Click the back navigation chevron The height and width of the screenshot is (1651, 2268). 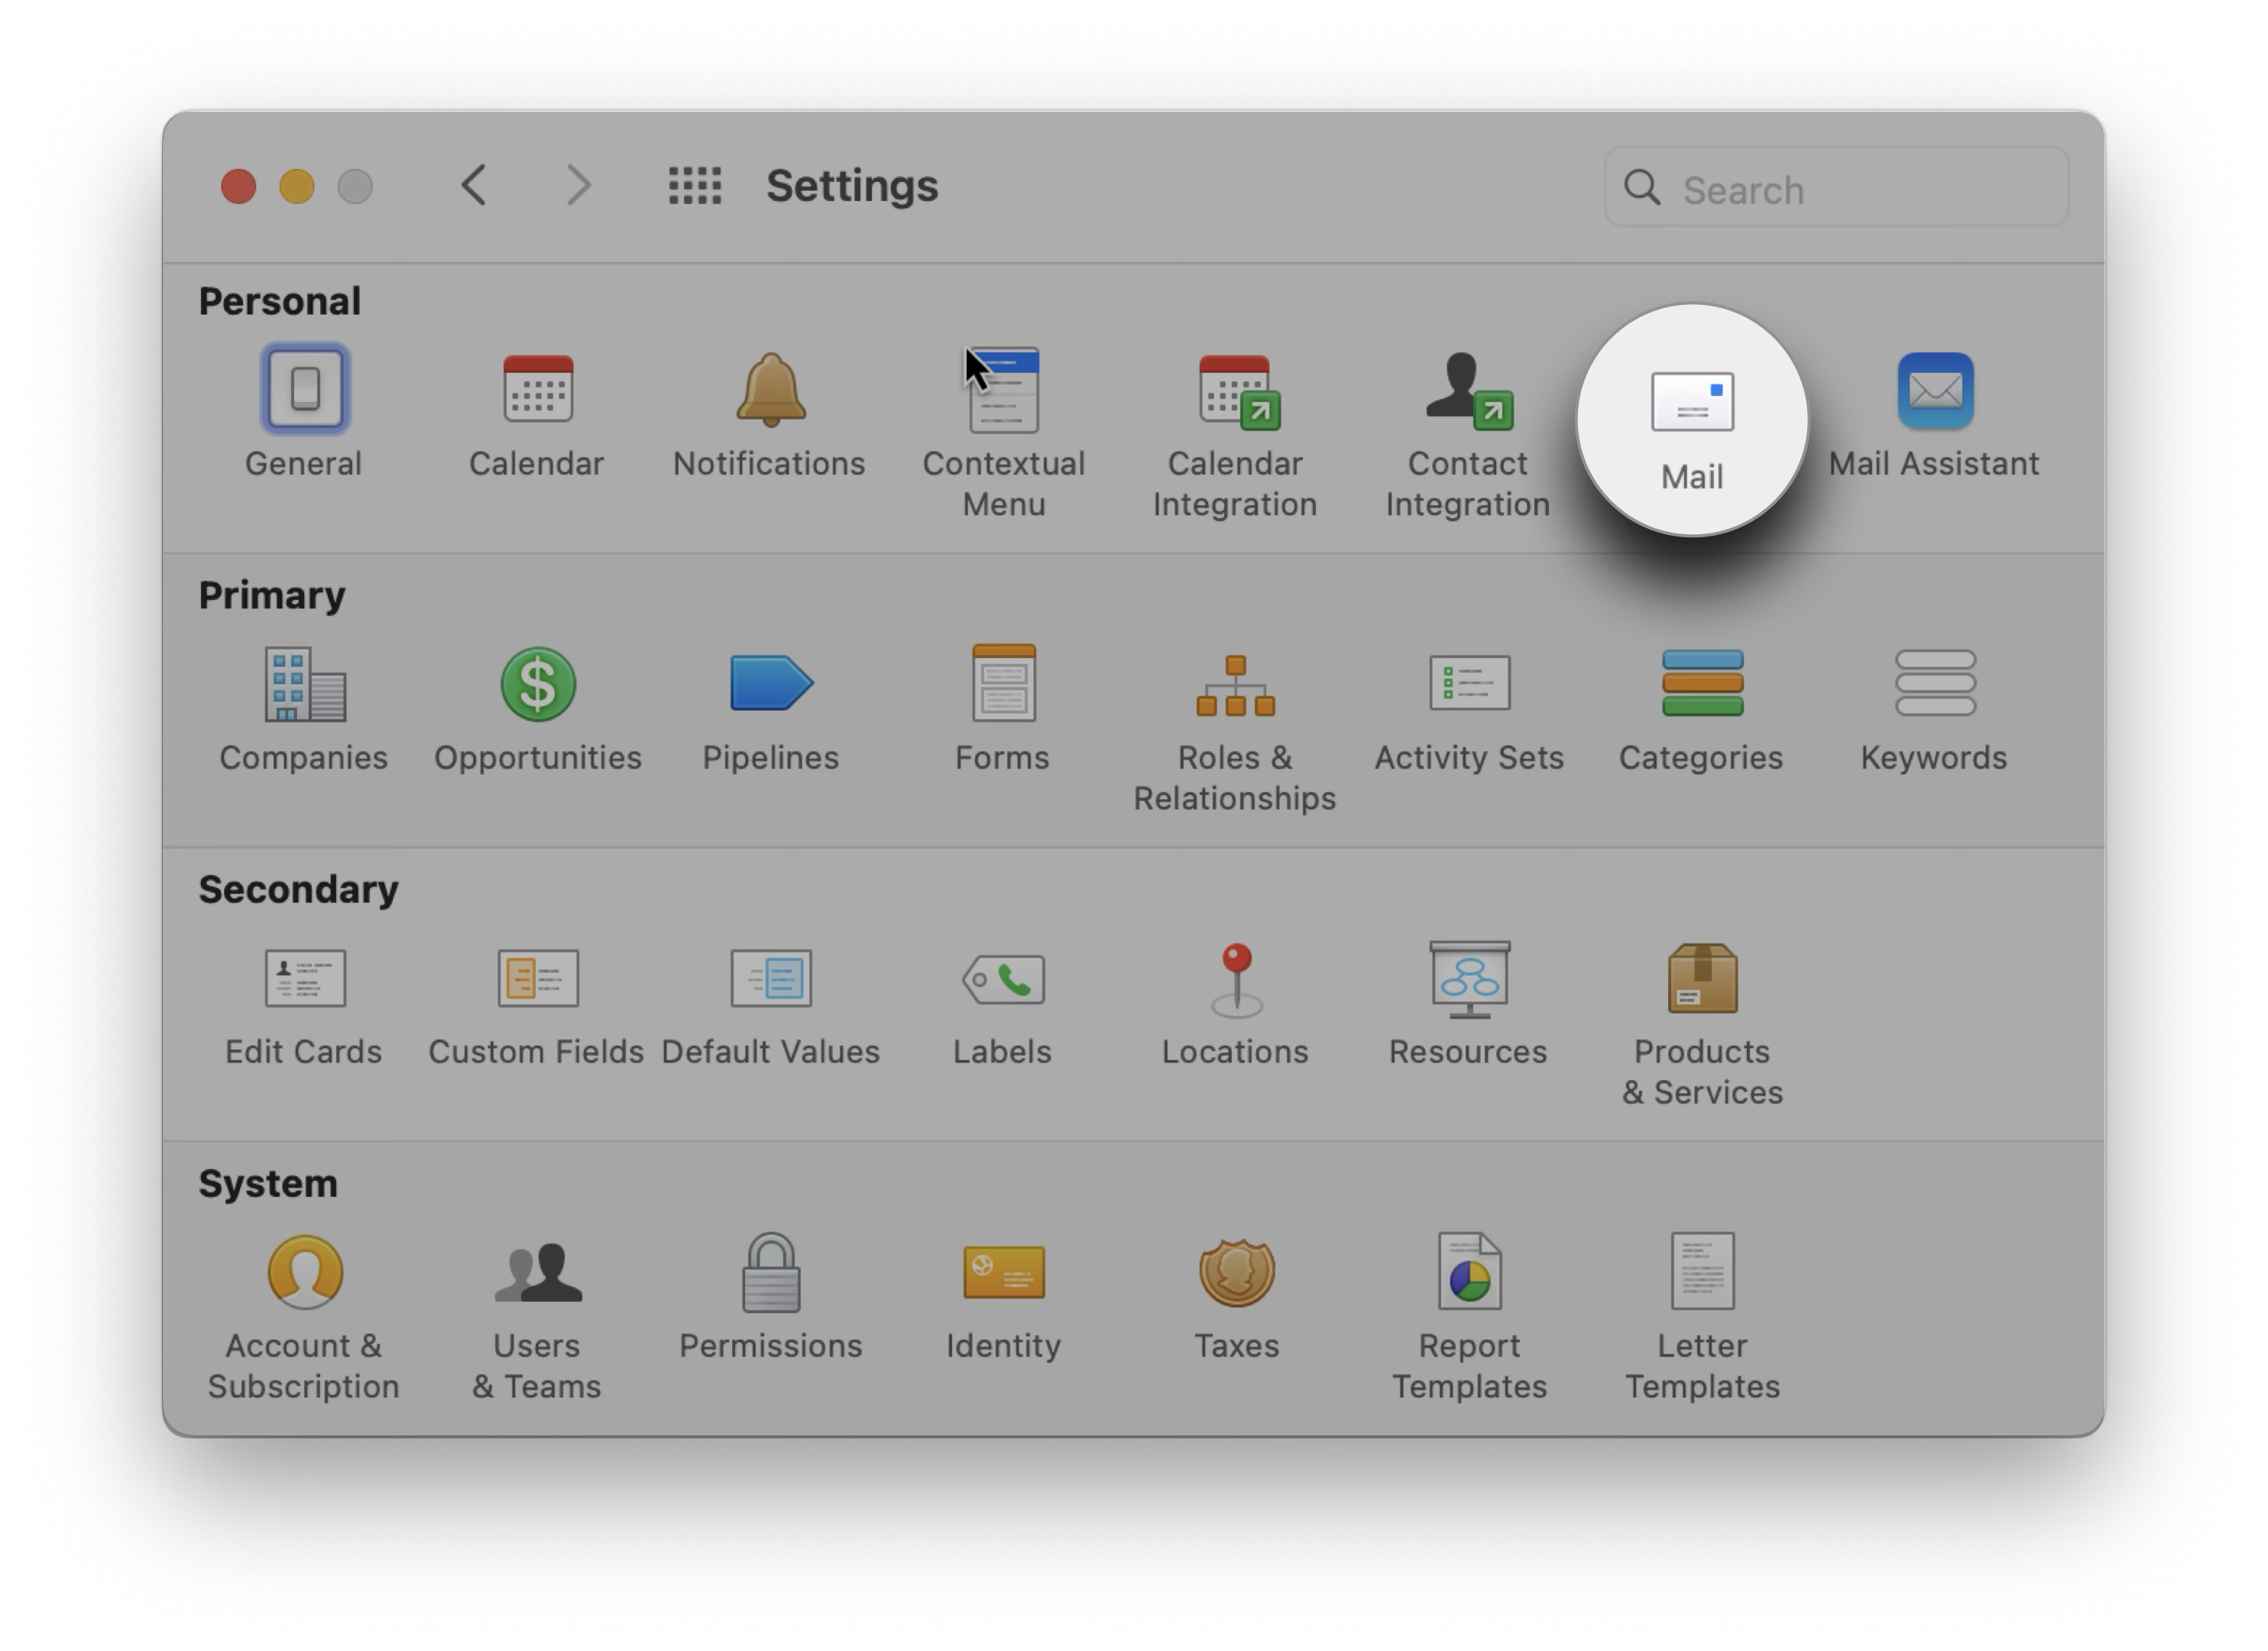pos(474,186)
